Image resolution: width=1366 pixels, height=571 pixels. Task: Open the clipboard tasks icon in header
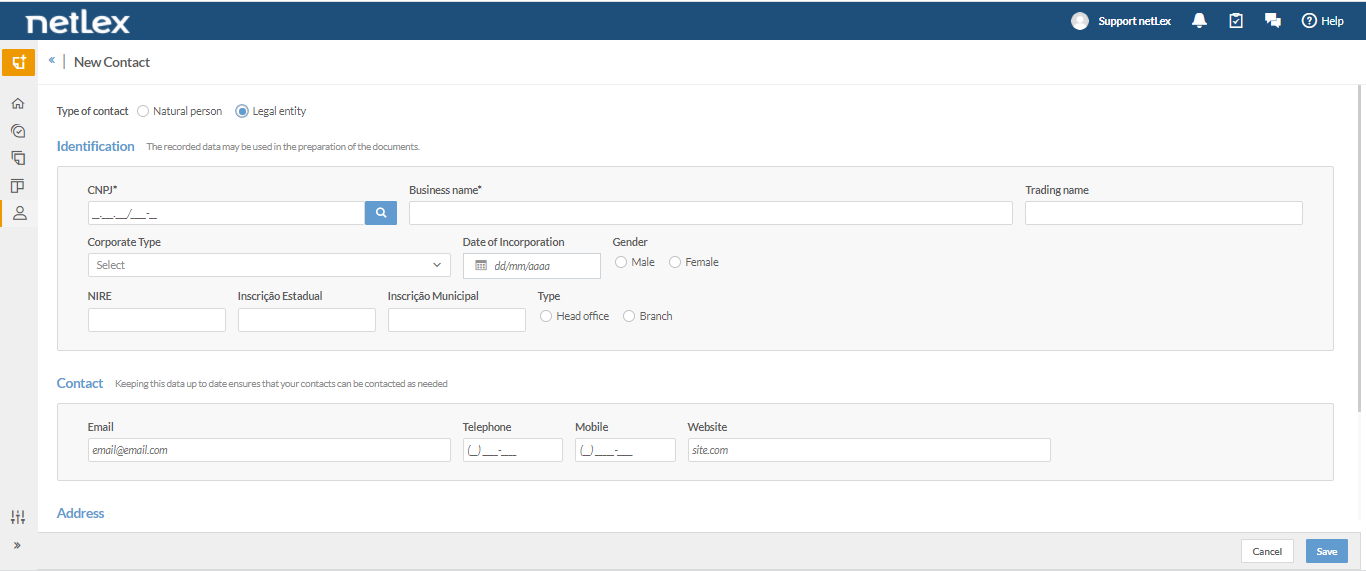point(1236,21)
